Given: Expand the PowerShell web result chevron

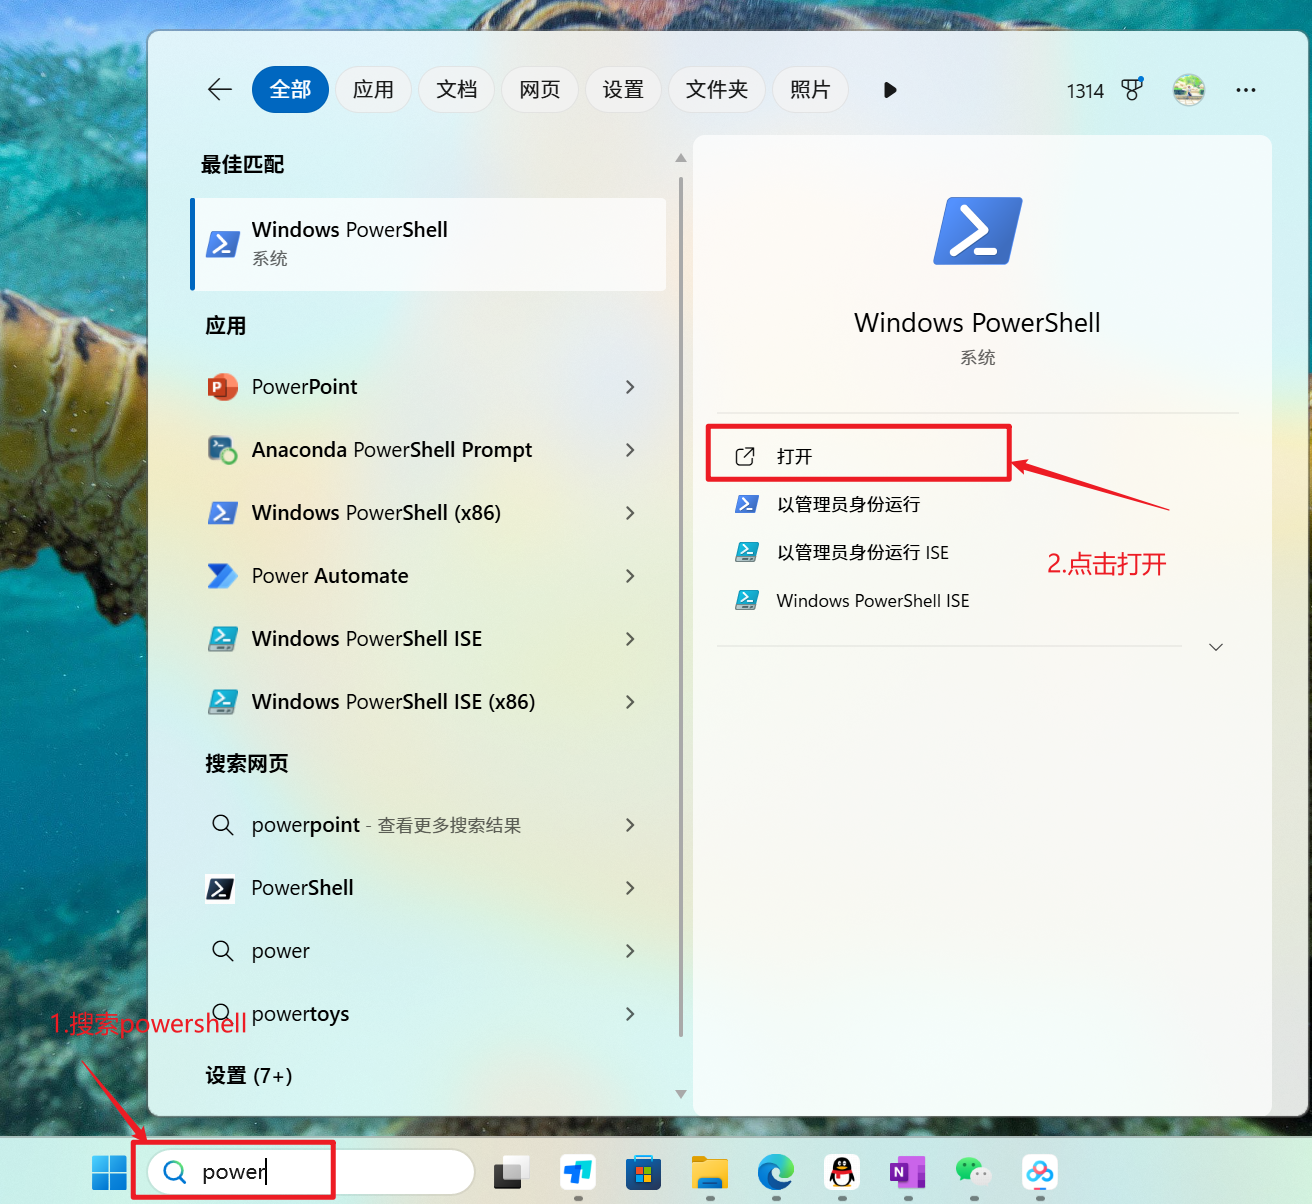Looking at the screenshot, I should tap(630, 888).
